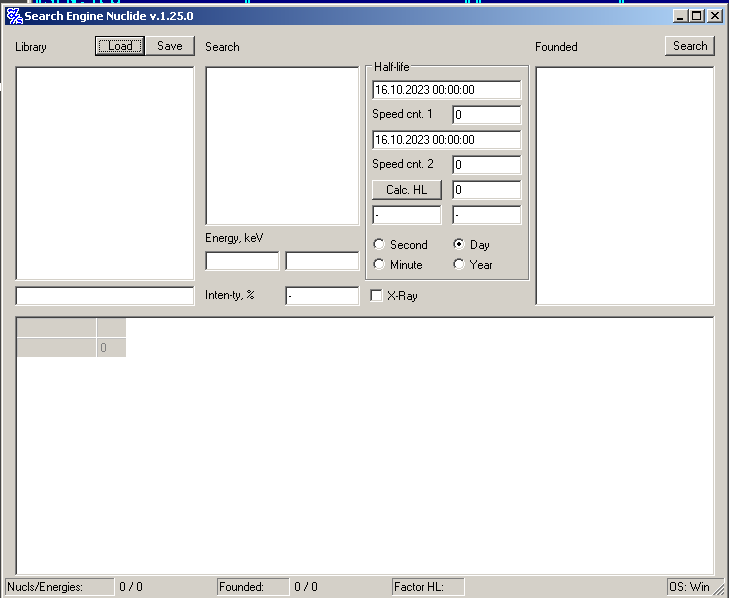This screenshot has height=598, width=729.
Task: Click the app icon in title bar
Action: coord(14,16)
